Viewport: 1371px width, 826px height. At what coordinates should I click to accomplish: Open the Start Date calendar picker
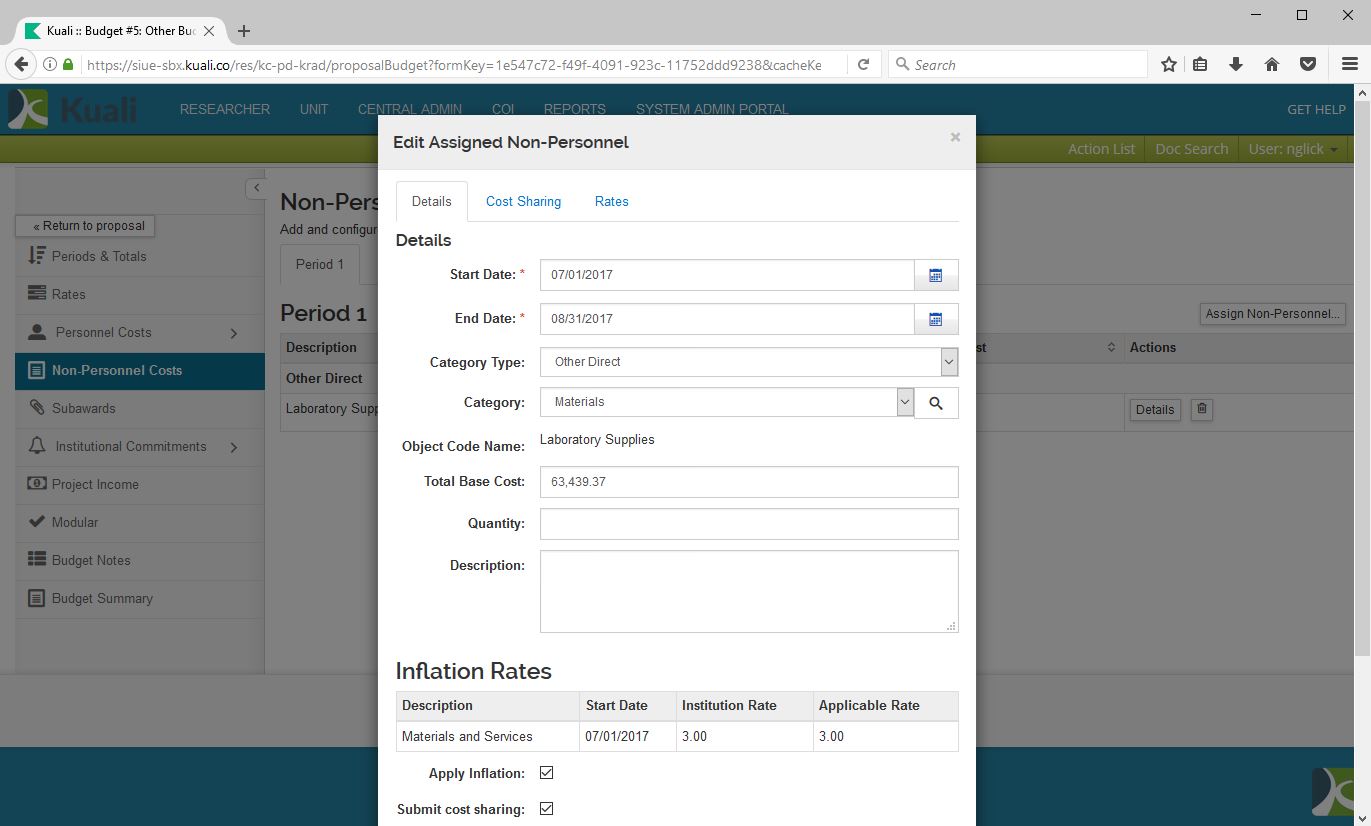click(936, 275)
